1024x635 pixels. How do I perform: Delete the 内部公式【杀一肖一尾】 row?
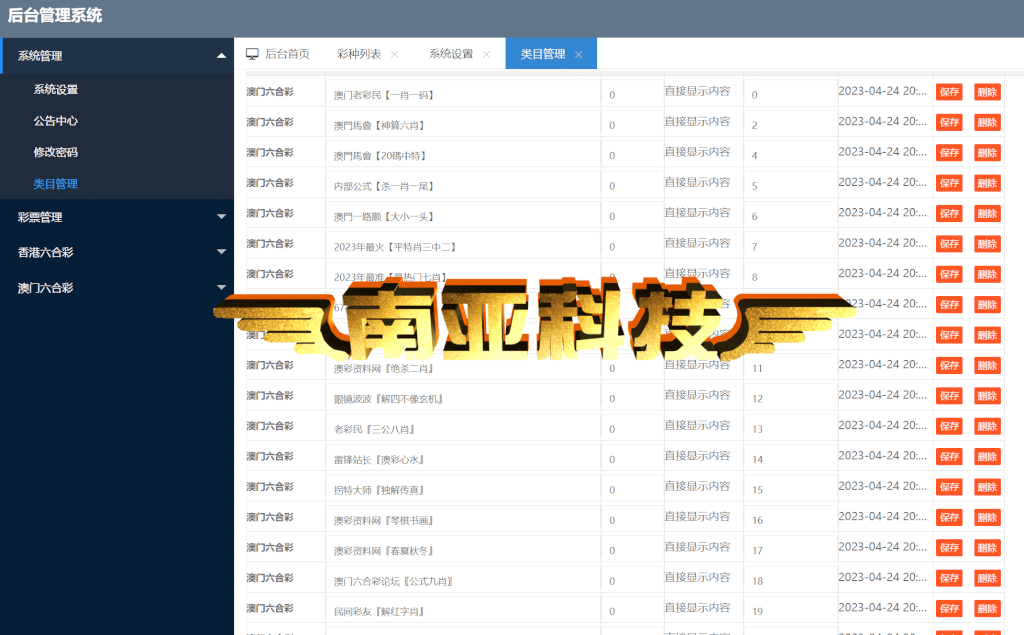[x=987, y=183]
